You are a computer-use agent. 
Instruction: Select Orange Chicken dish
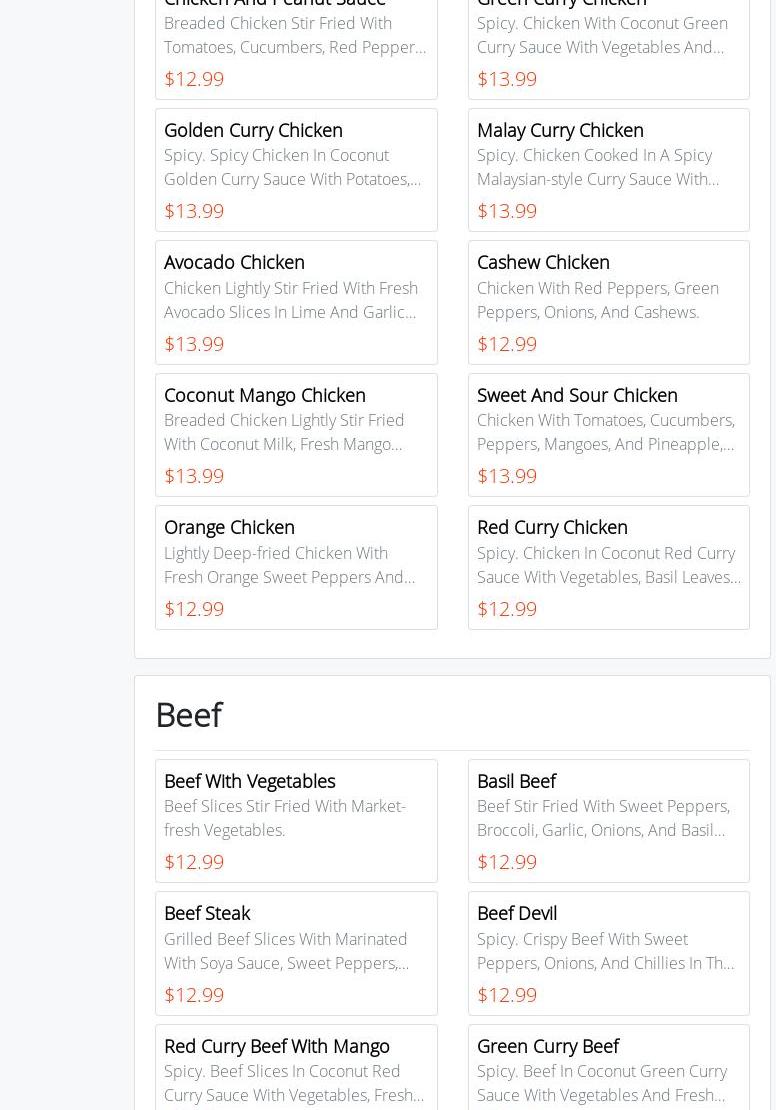point(229,527)
